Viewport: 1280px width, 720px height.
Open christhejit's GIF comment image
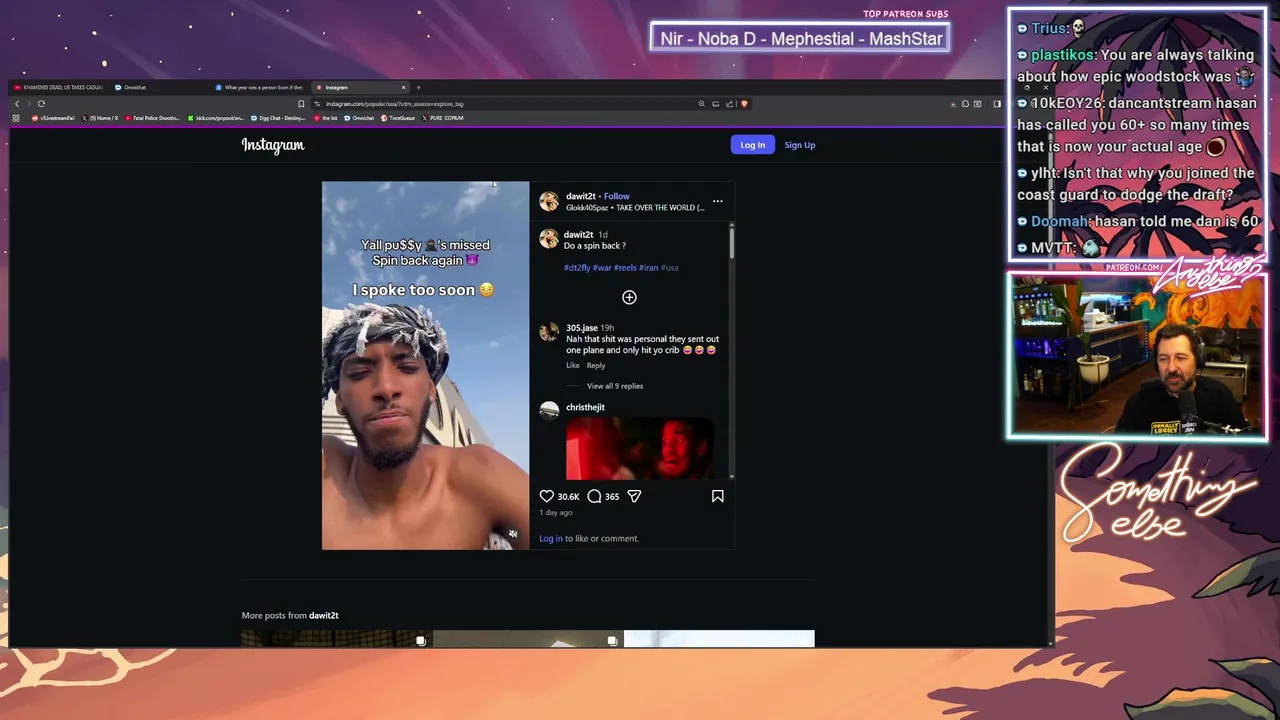pos(640,449)
